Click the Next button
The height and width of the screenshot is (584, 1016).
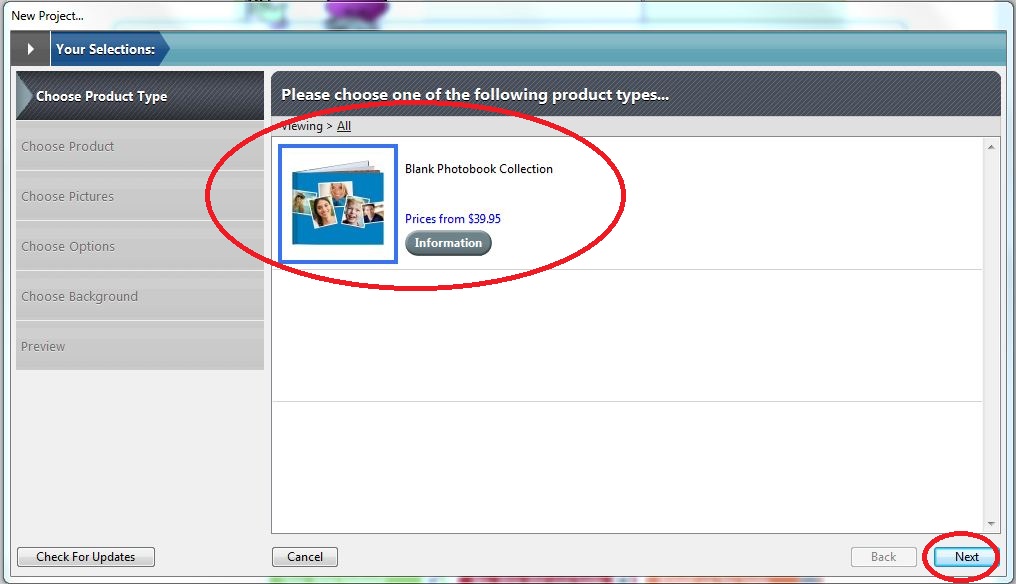[966, 557]
